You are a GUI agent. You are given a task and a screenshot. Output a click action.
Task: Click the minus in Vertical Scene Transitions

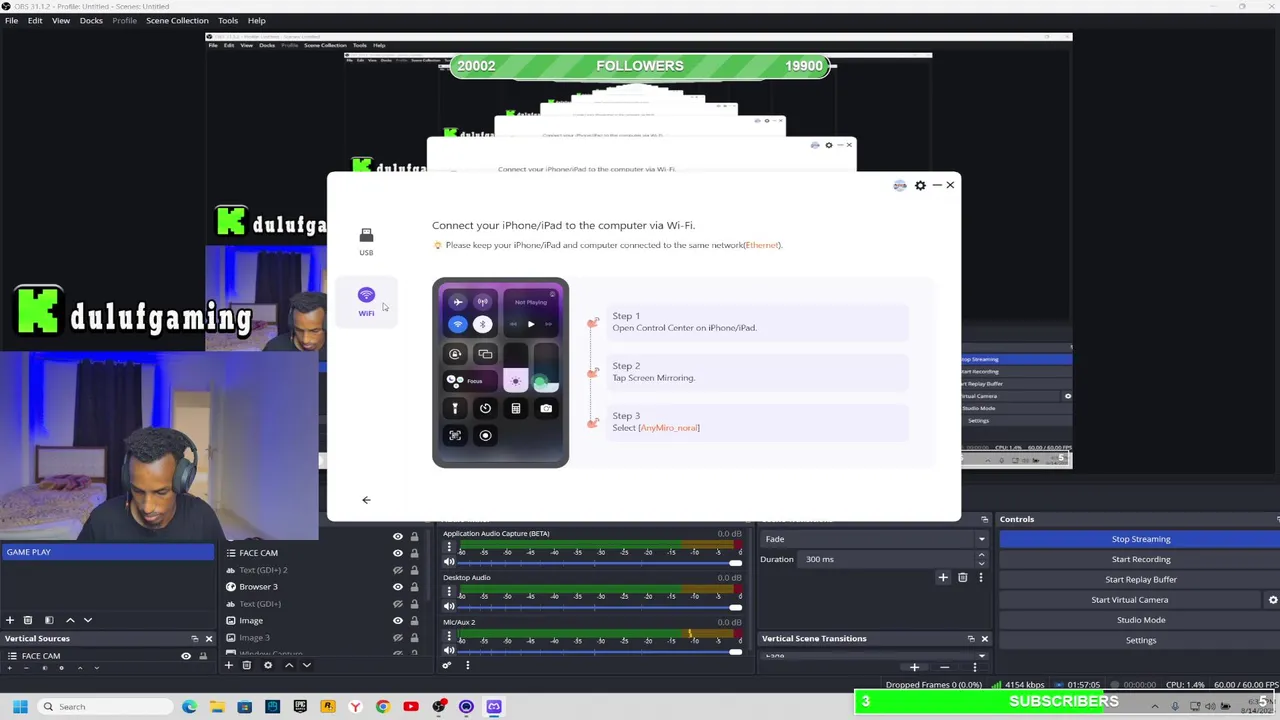coord(944,667)
